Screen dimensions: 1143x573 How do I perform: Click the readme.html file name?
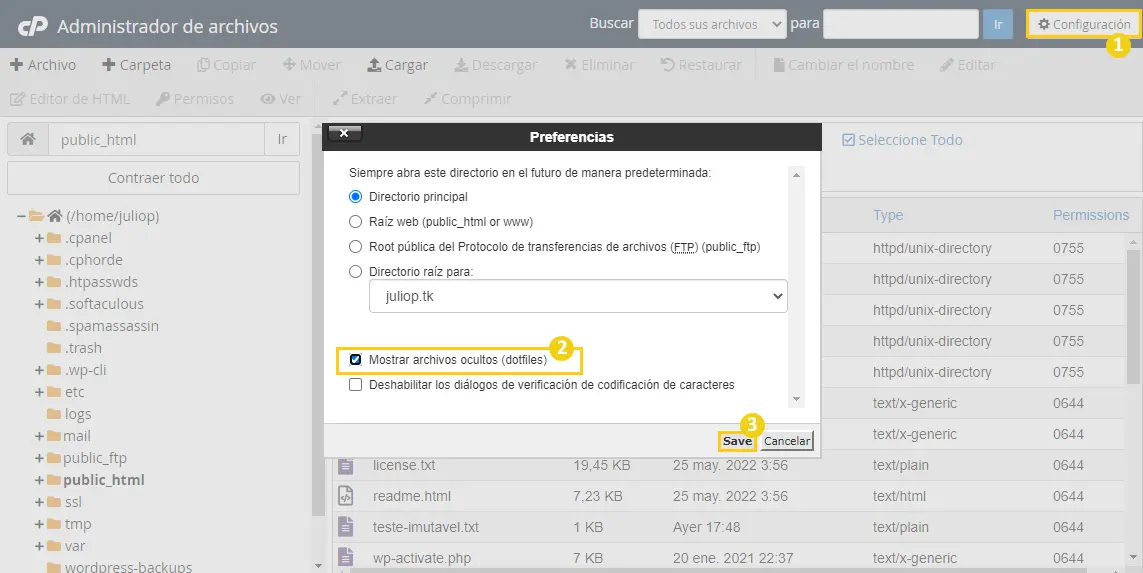[412, 496]
